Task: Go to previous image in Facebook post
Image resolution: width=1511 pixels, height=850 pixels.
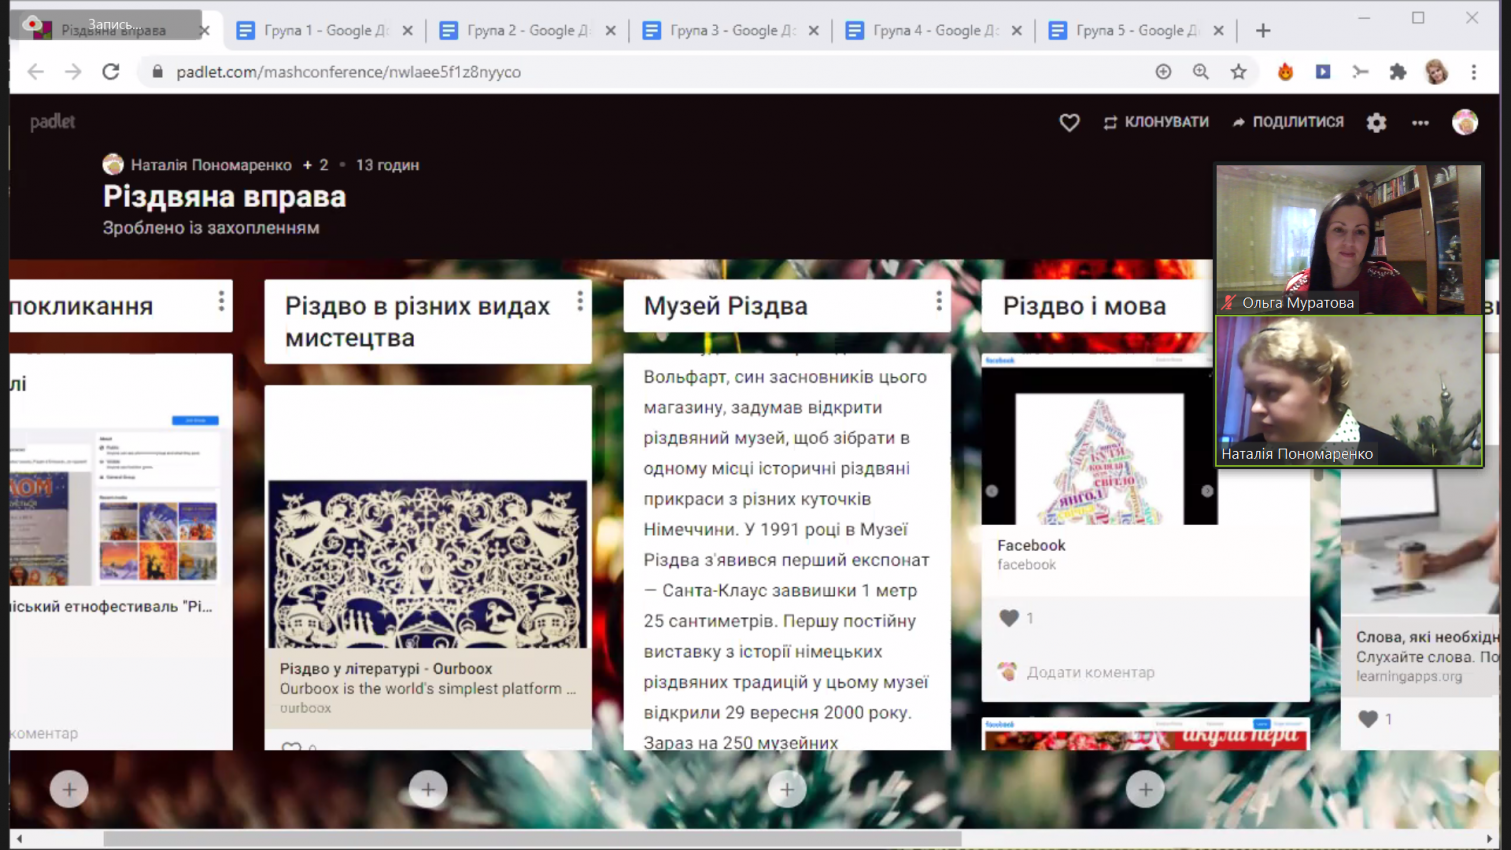Action: click(x=992, y=491)
